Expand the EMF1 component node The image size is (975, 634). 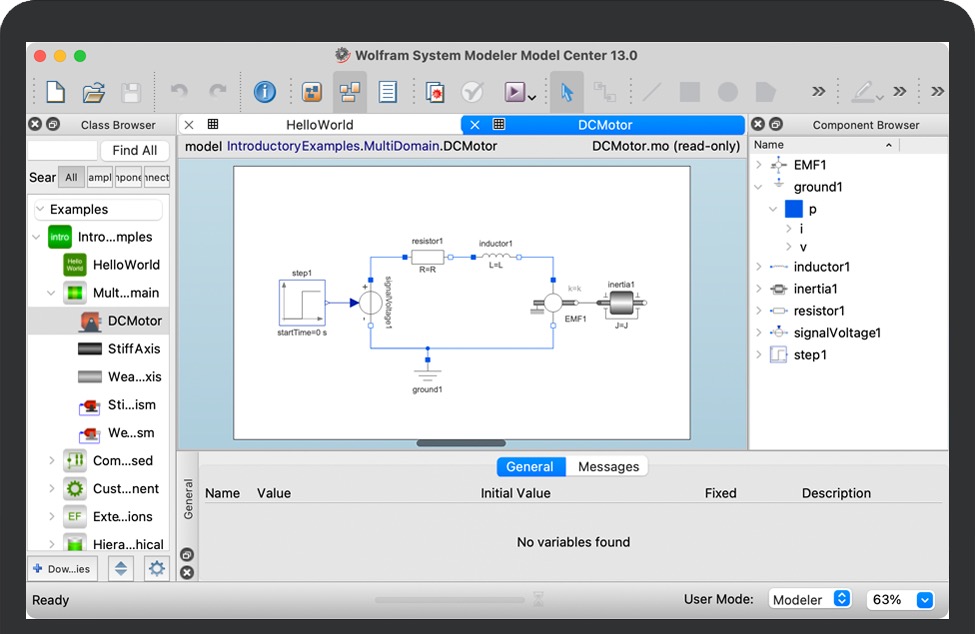click(759, 165)
